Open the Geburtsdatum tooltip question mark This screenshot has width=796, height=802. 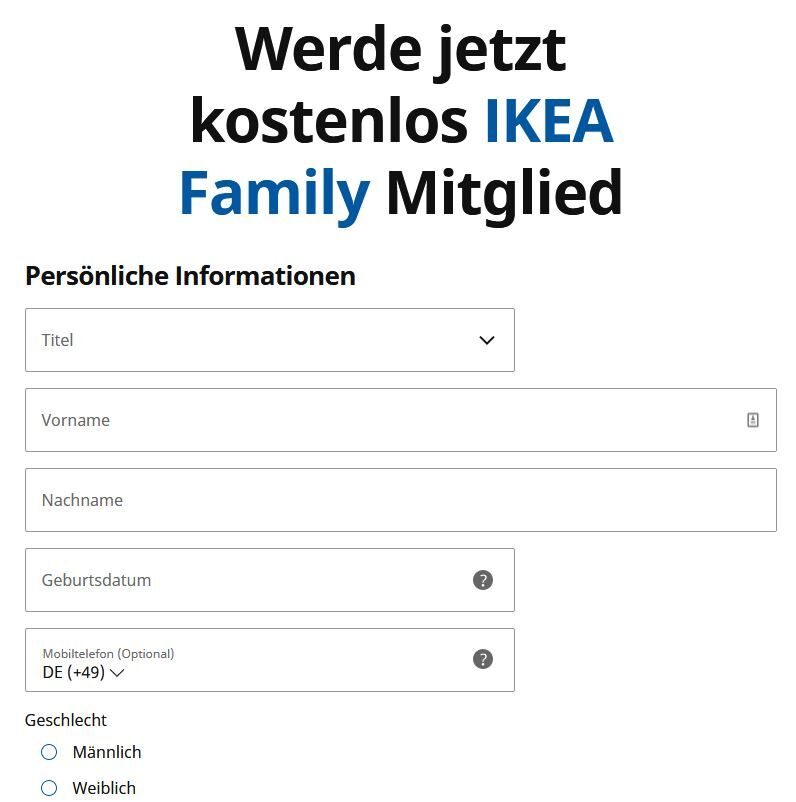pyautogui.click(x=484, y=580)
